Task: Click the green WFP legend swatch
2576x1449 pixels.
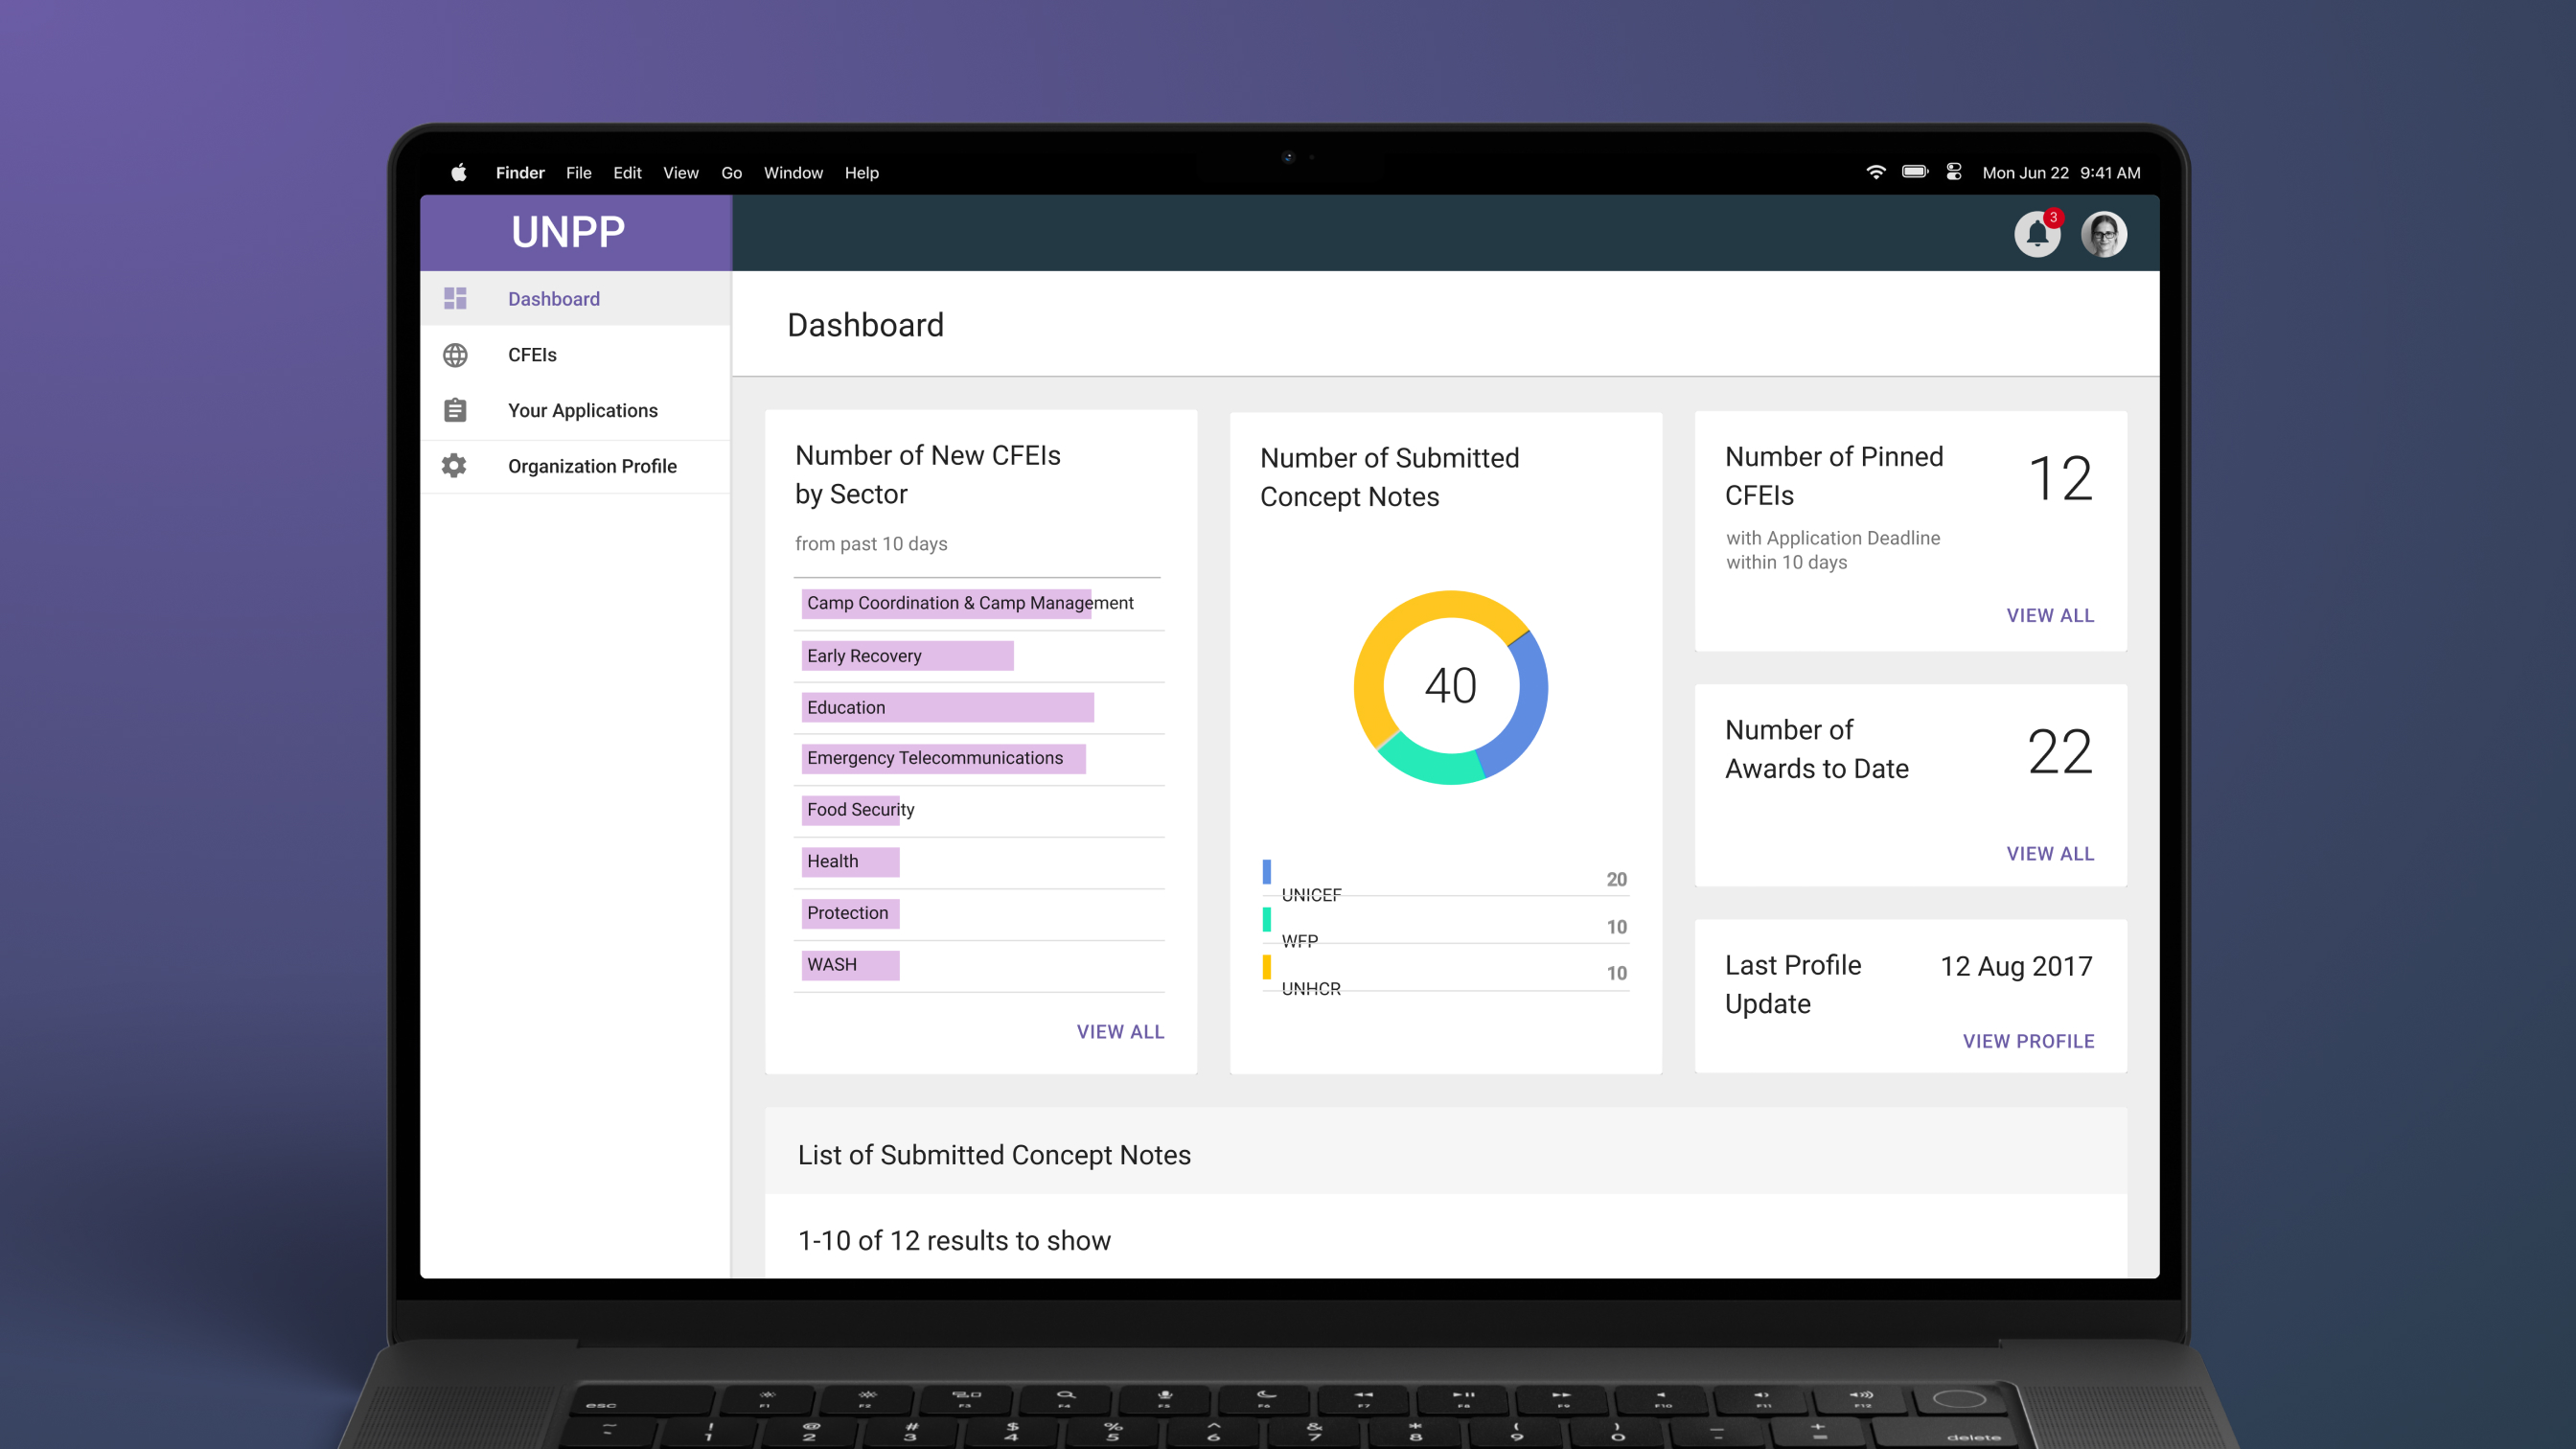Action: [1267, 919]
